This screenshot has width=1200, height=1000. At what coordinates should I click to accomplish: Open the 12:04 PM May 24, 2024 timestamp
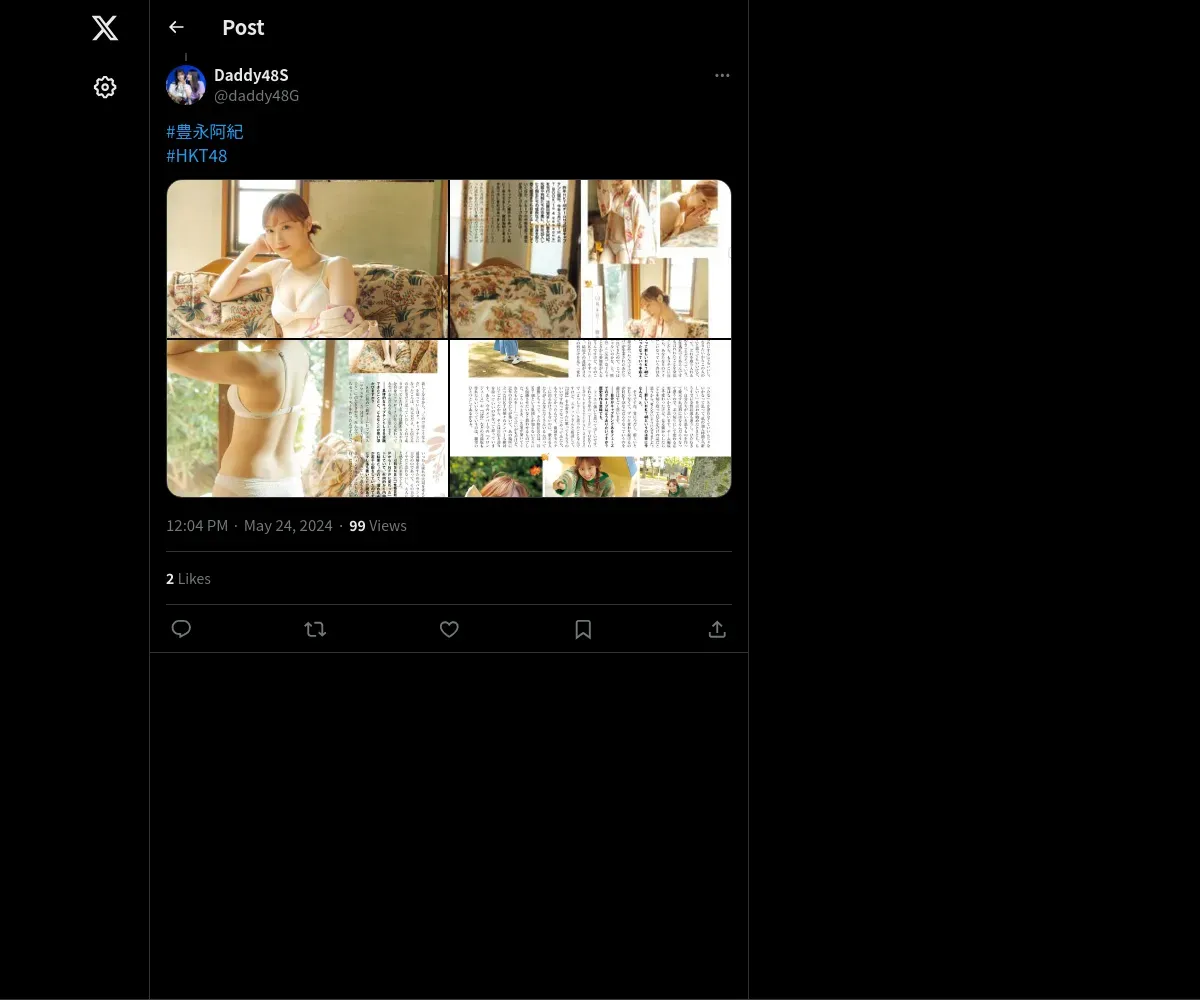pos(249,526)
